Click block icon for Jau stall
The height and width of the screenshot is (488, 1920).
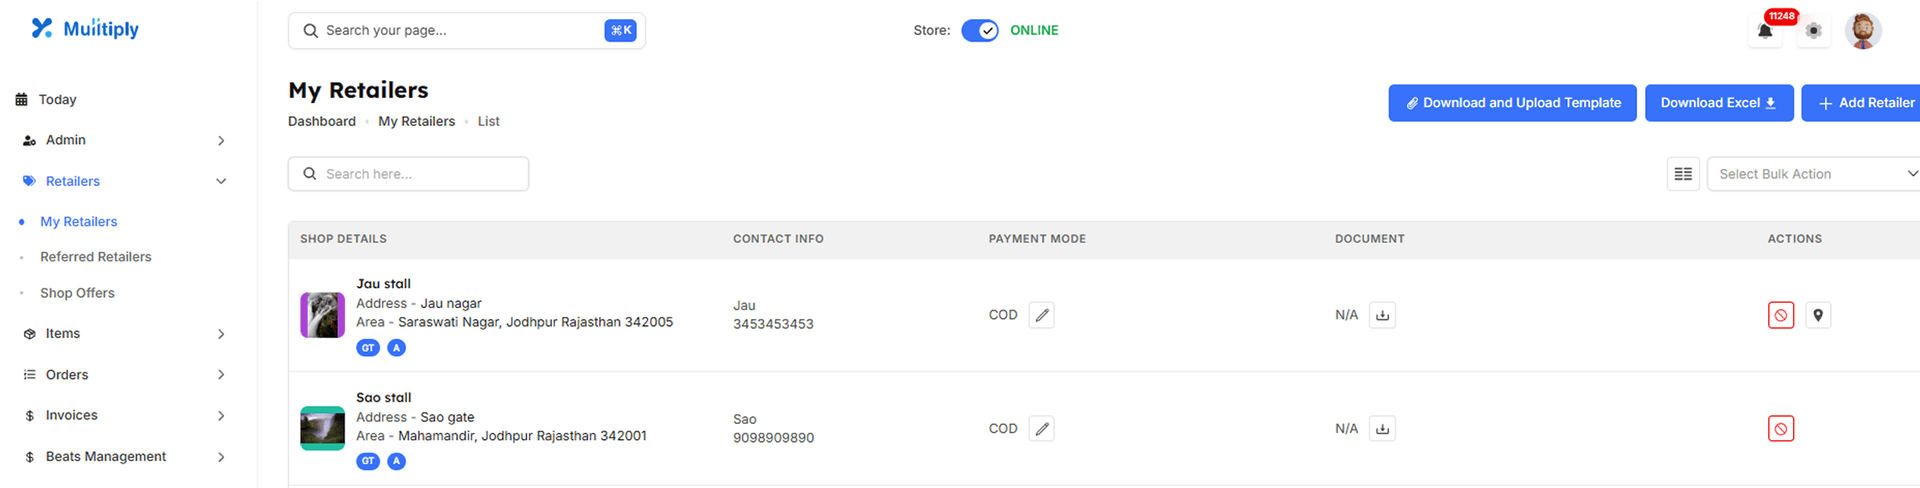1780,315
